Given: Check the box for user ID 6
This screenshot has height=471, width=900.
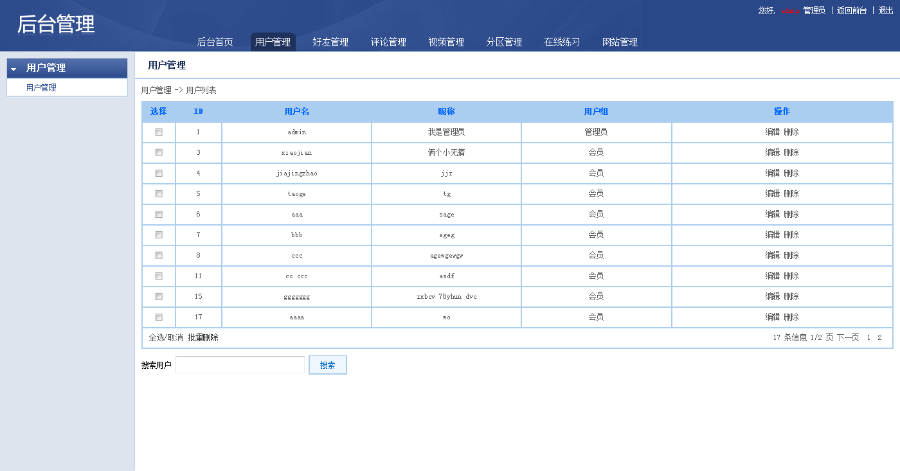Looking at the screenshot, I should point(159,215).
